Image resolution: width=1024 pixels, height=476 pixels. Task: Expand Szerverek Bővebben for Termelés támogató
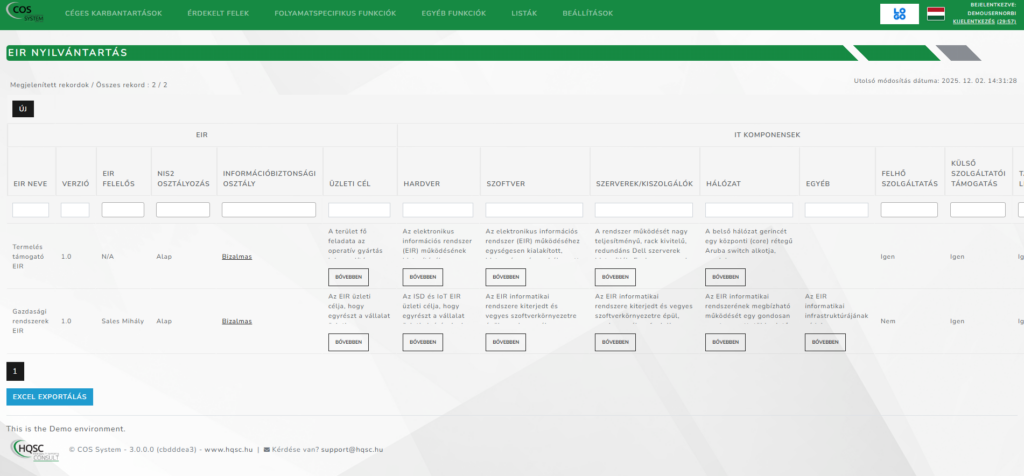pyautogui.click(x=615, y=277)
